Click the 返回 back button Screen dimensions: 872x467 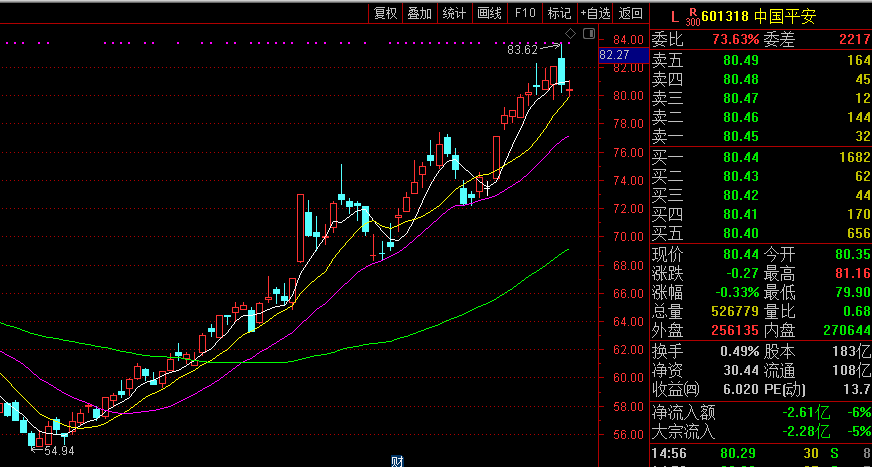tap(630, 13)
